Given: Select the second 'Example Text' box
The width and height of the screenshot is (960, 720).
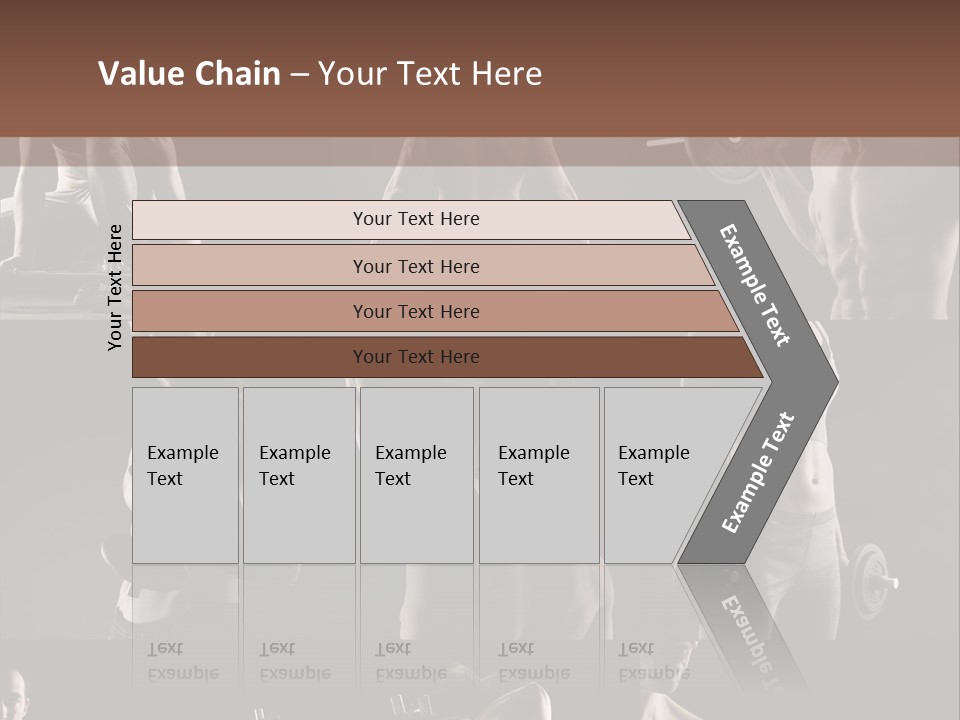Looking at the screenshot, I should pyautogui.click(x=298, y=475).
